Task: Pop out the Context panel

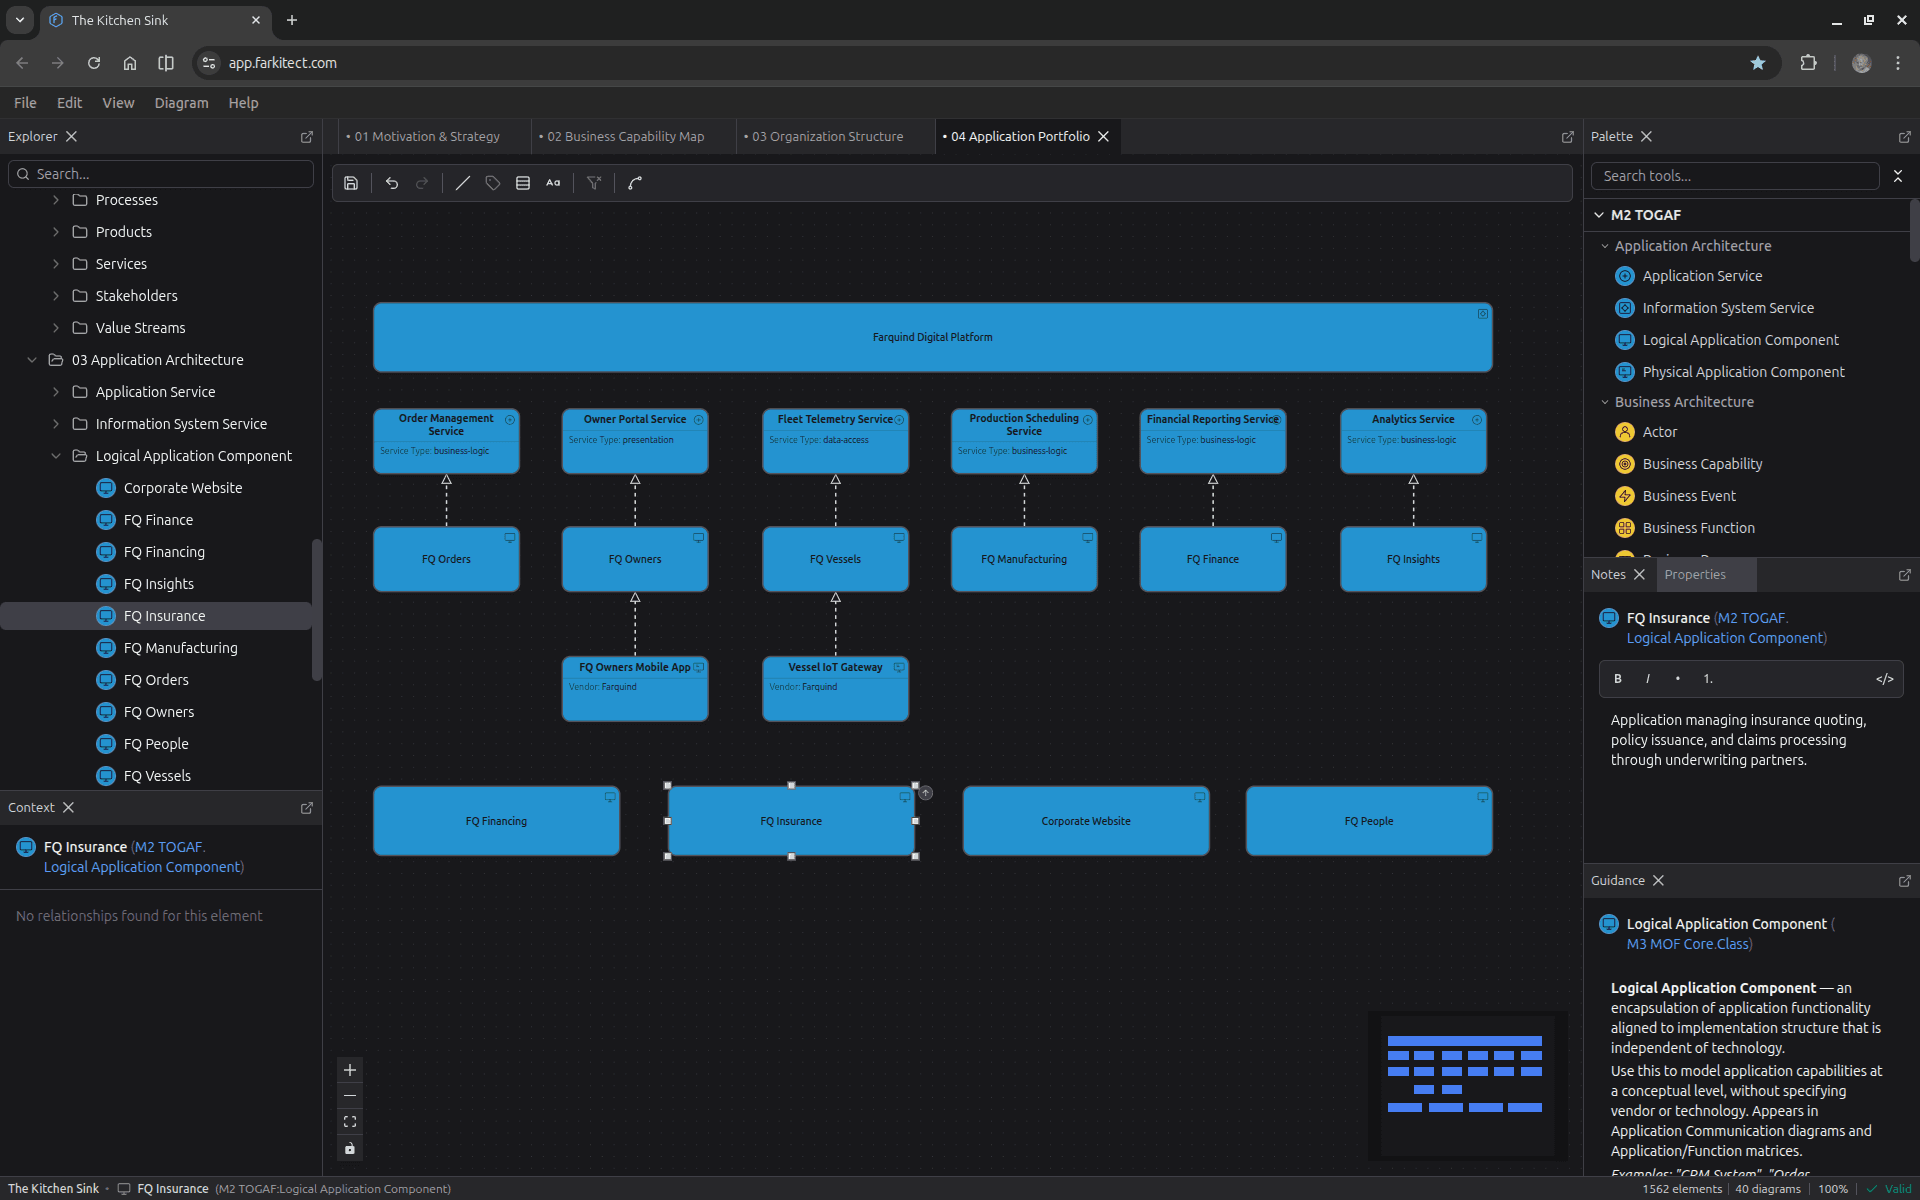Action: 307,808
